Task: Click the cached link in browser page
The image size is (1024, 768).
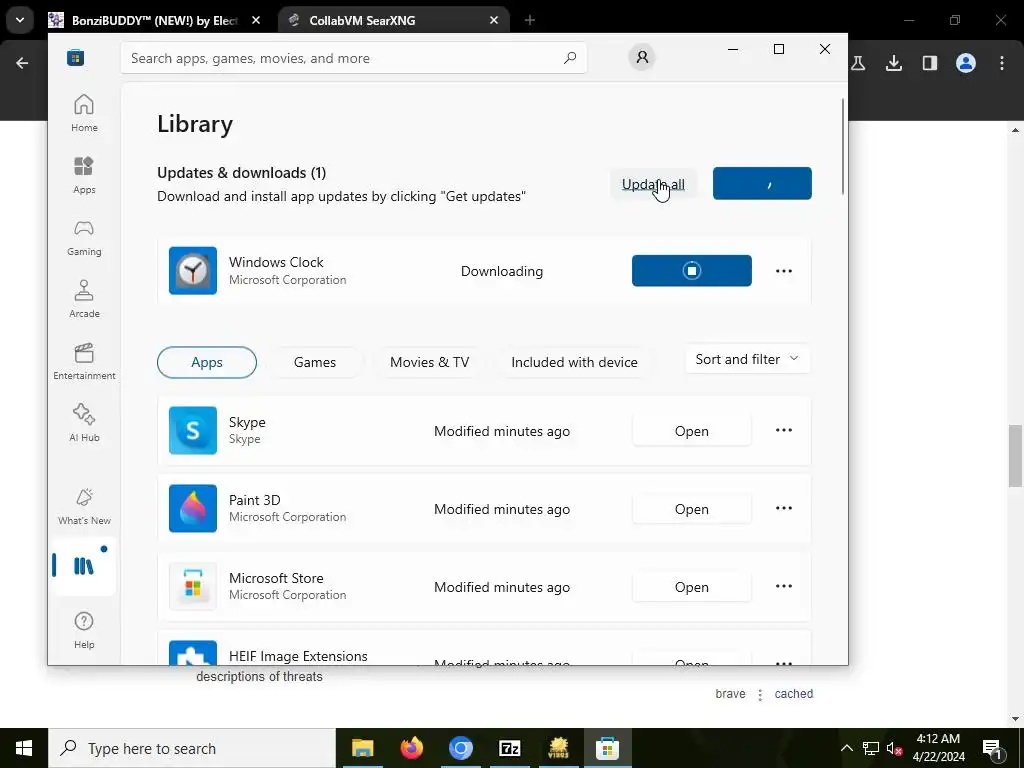Action: (x=793, y=694)
